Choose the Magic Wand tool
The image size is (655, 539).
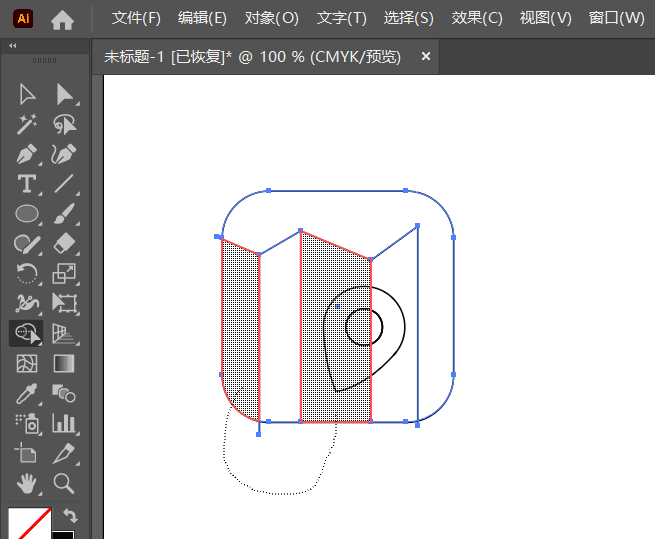(x=27, y=124)
